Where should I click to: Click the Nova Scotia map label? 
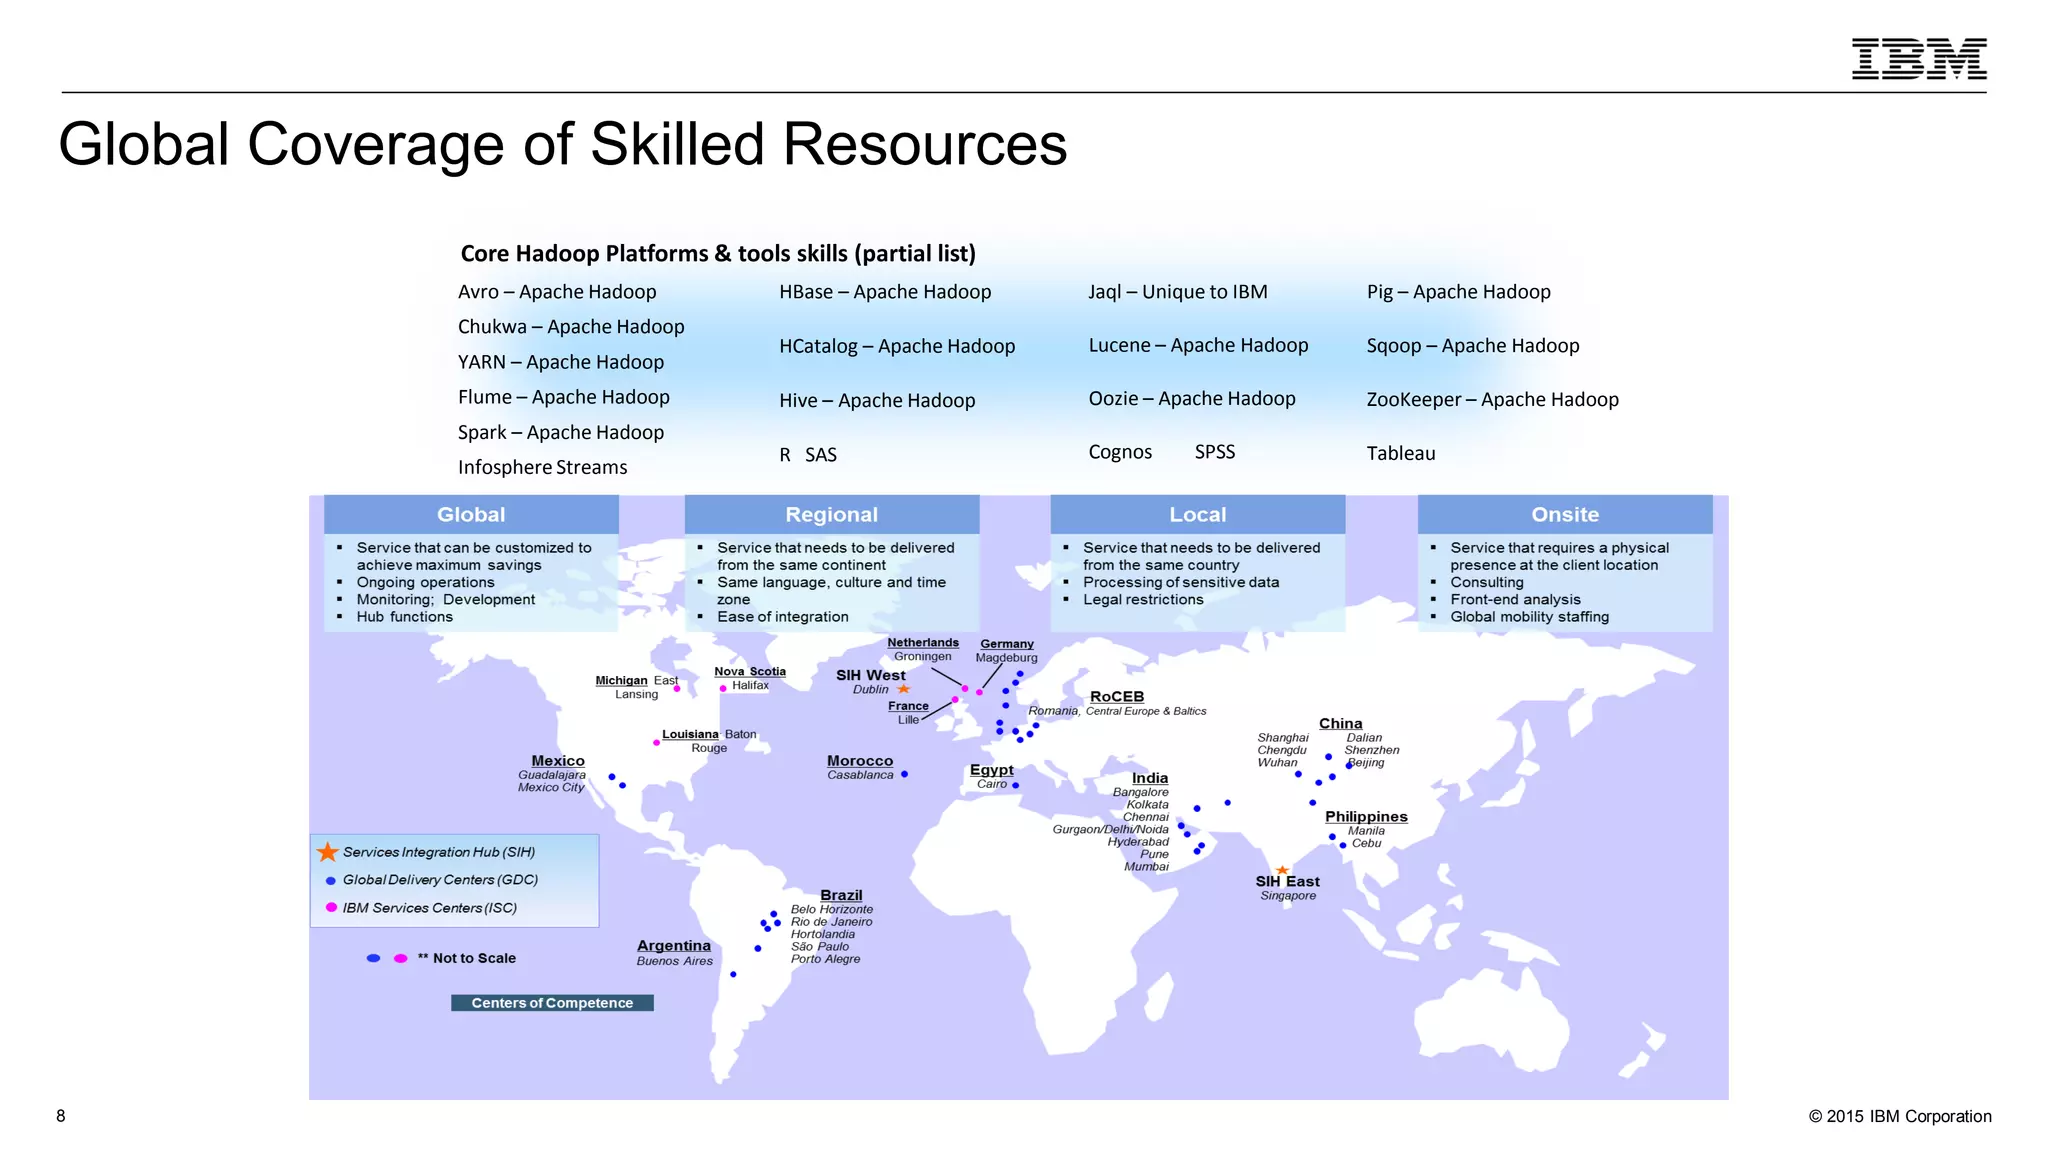tap(750, 672)
